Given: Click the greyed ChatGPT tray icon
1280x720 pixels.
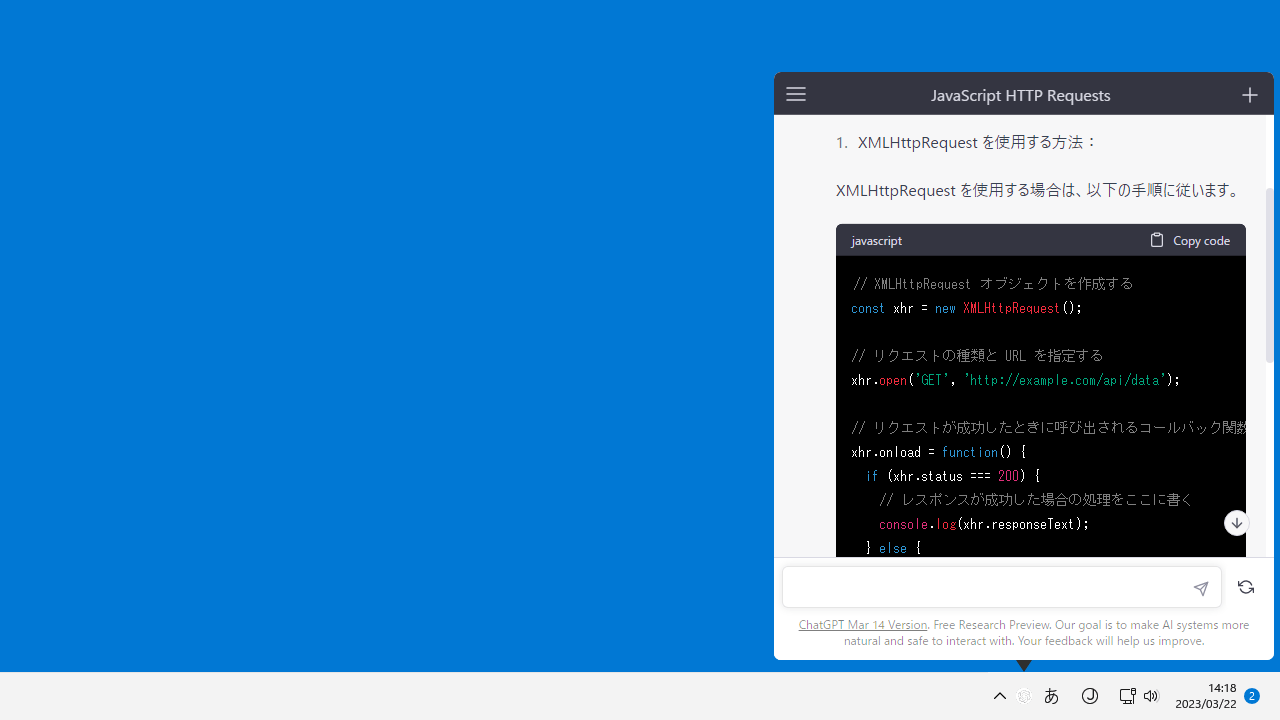Looking at the screenshot, I should tap(1024, 696).
